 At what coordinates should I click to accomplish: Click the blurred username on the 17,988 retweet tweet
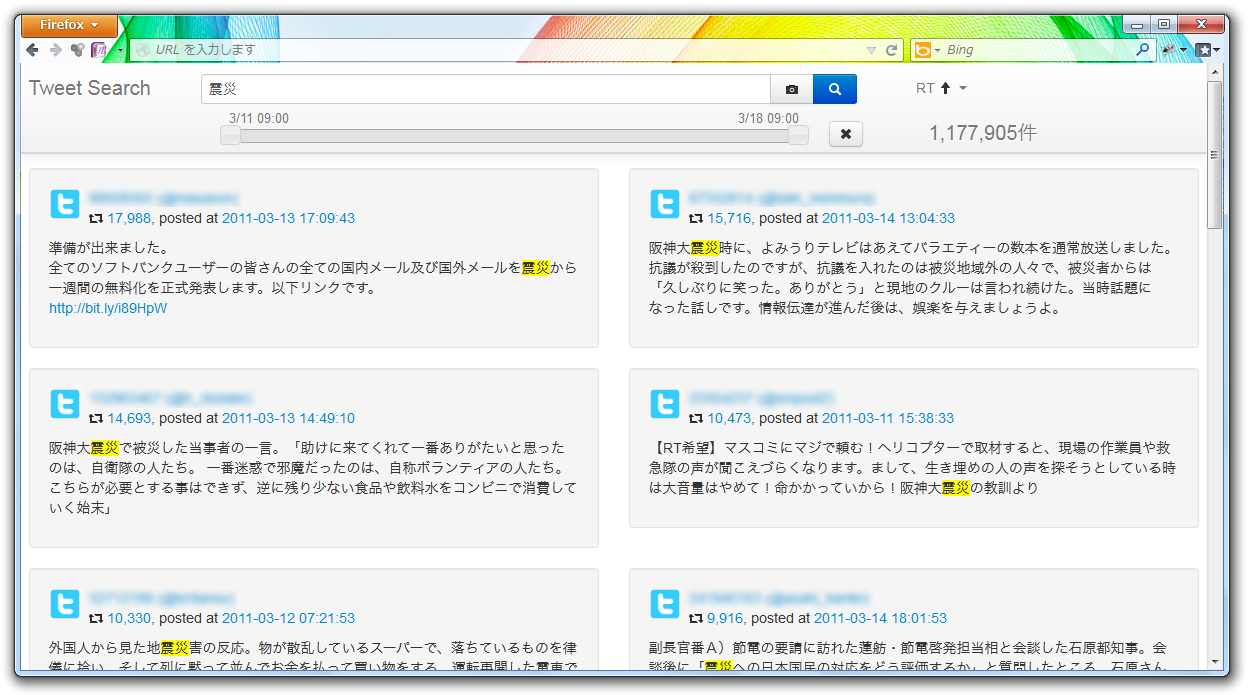point(164,198)
